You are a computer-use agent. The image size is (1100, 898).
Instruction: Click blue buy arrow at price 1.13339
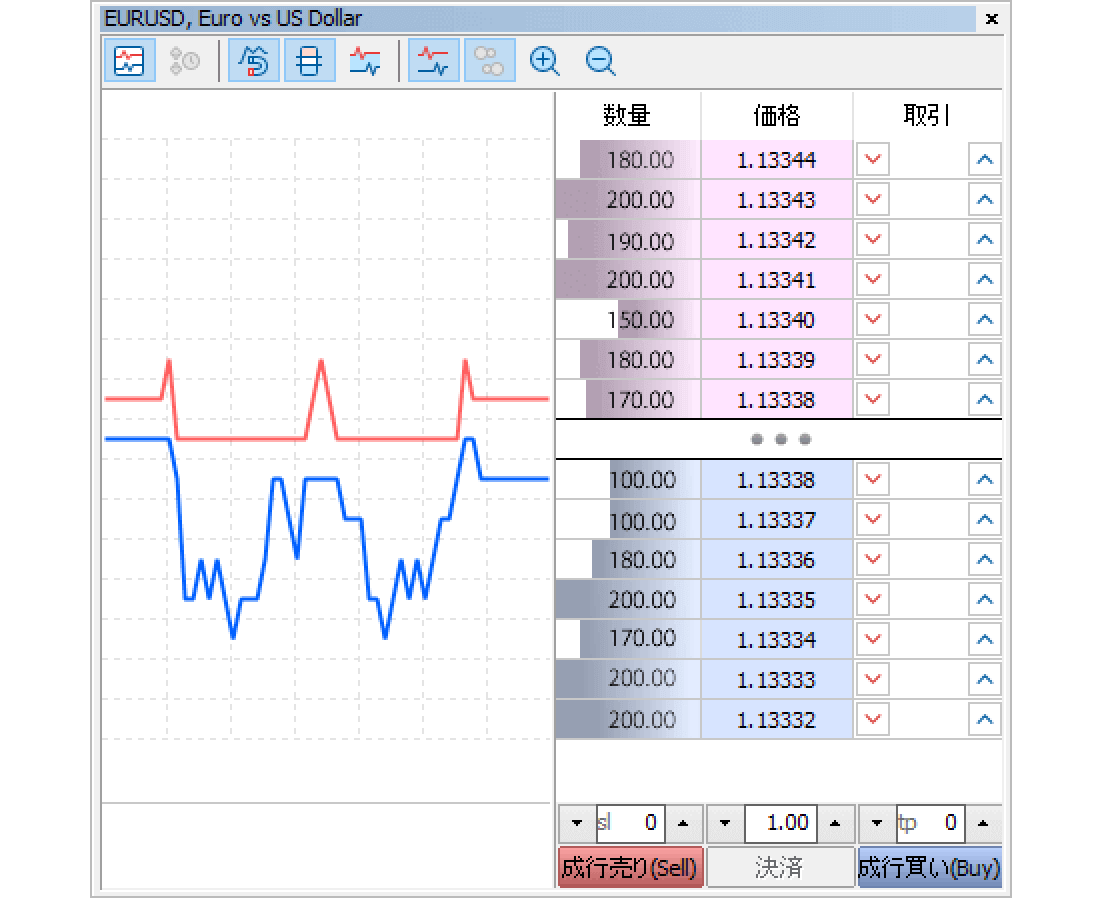click(x=985, y=359)
